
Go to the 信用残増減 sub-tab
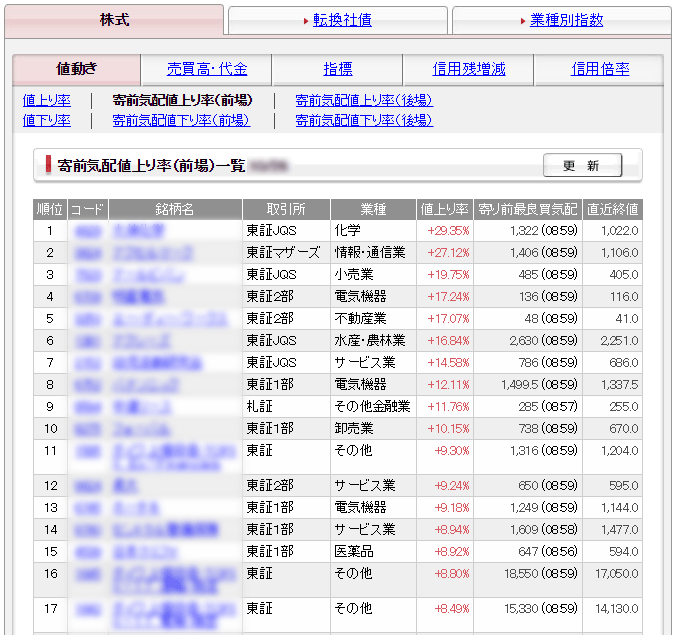click(x=468, y=69)
